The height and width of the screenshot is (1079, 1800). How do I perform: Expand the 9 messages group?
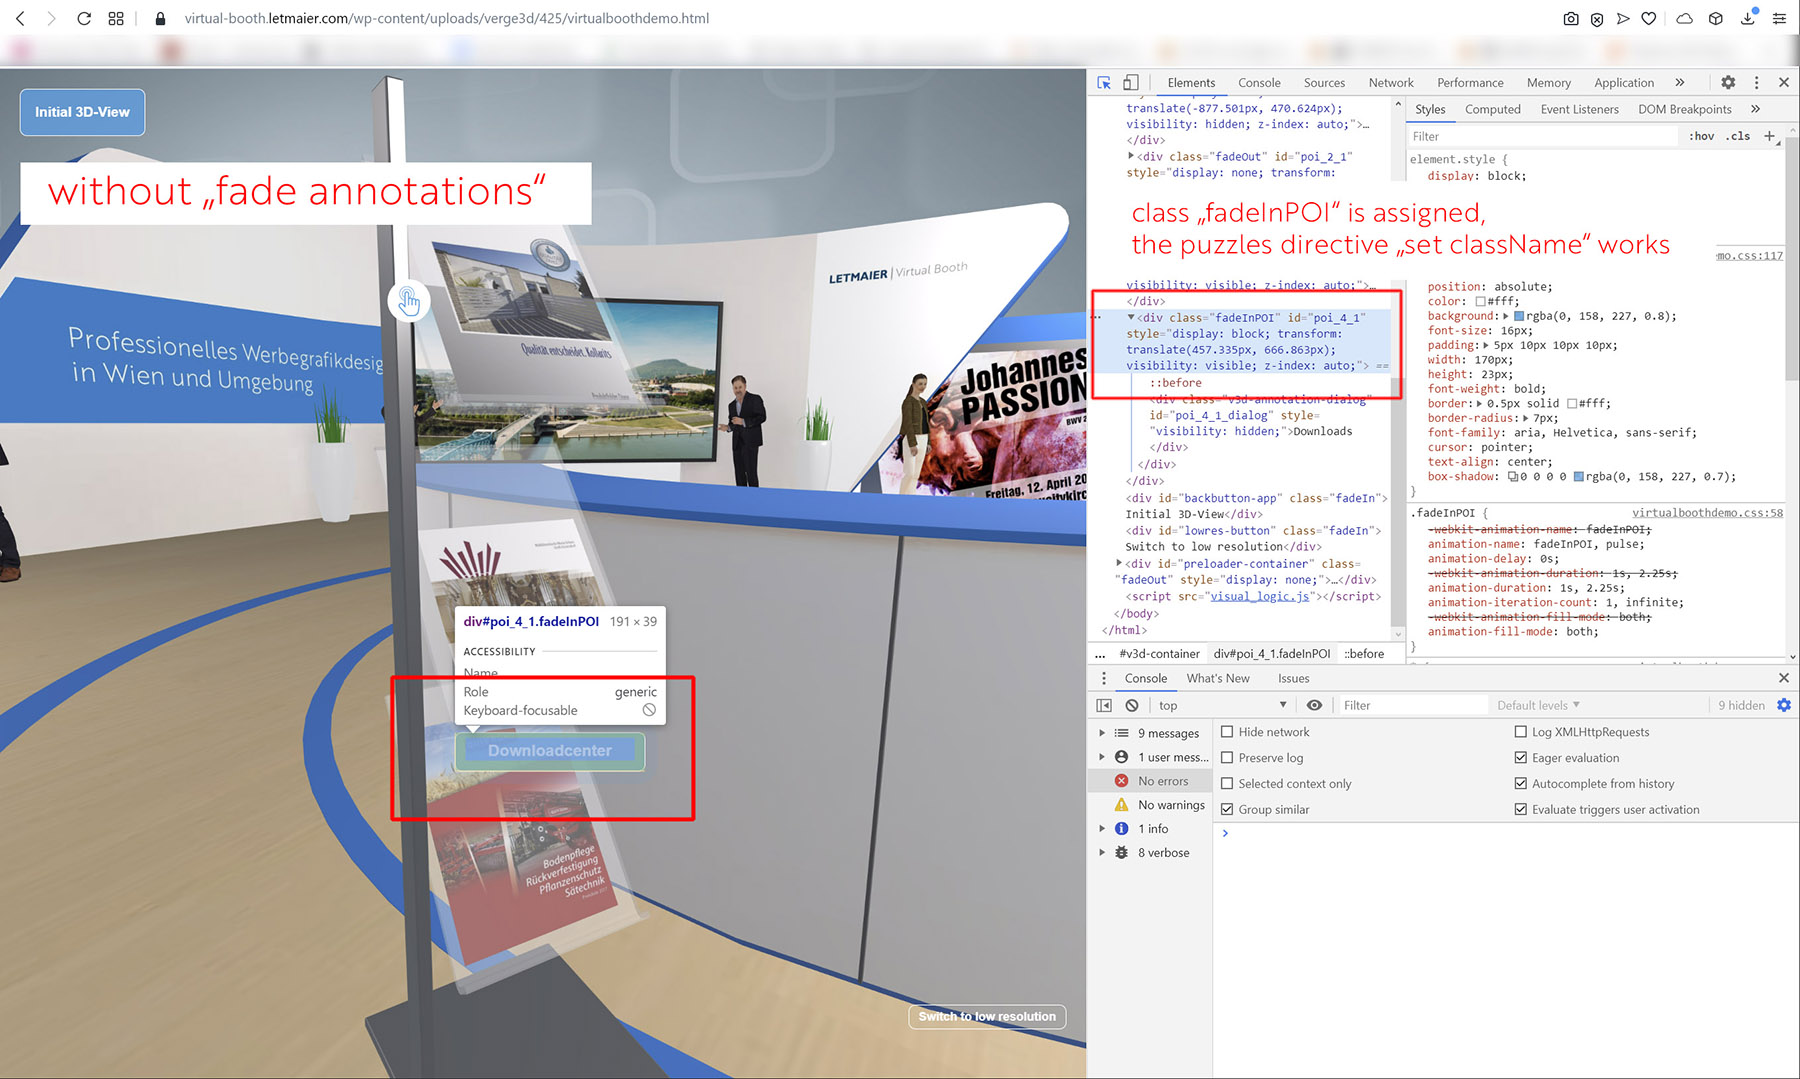pos(1103,733)
